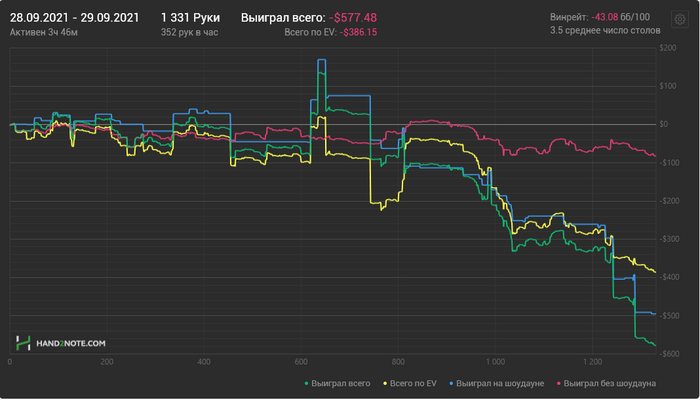Click the total winnings value '-$577.48'
This screenshot has height=400, width=700.
click(x=353, y=18)
